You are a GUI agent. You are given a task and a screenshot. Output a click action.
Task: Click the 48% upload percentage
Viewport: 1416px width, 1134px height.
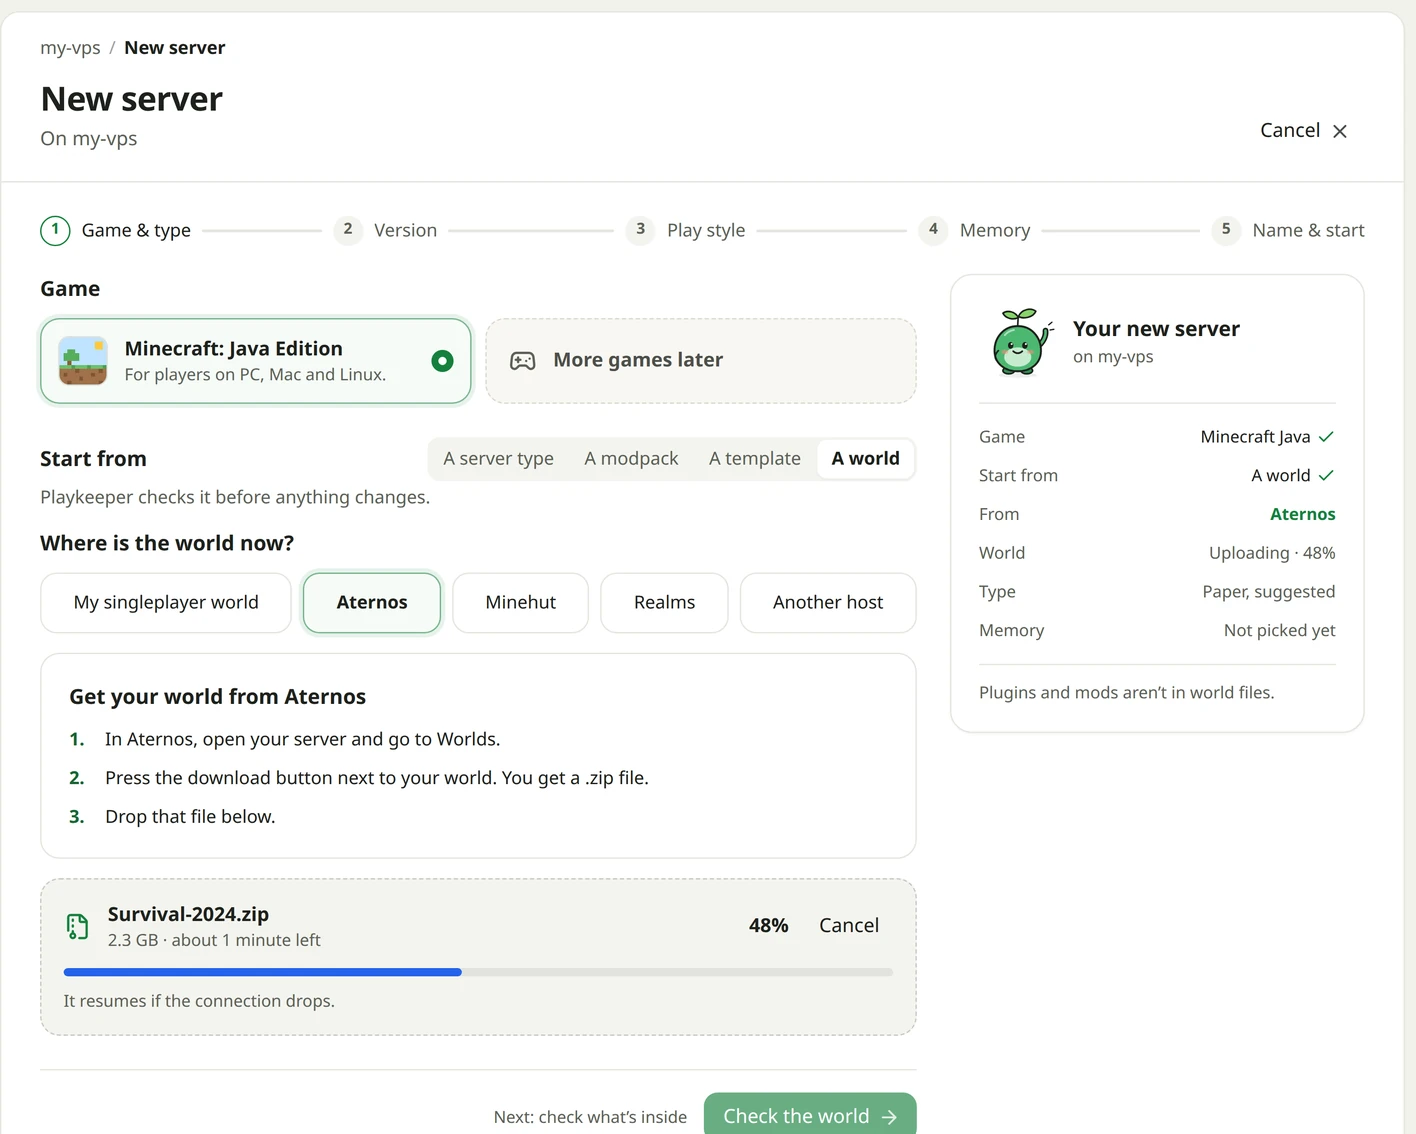768,926
